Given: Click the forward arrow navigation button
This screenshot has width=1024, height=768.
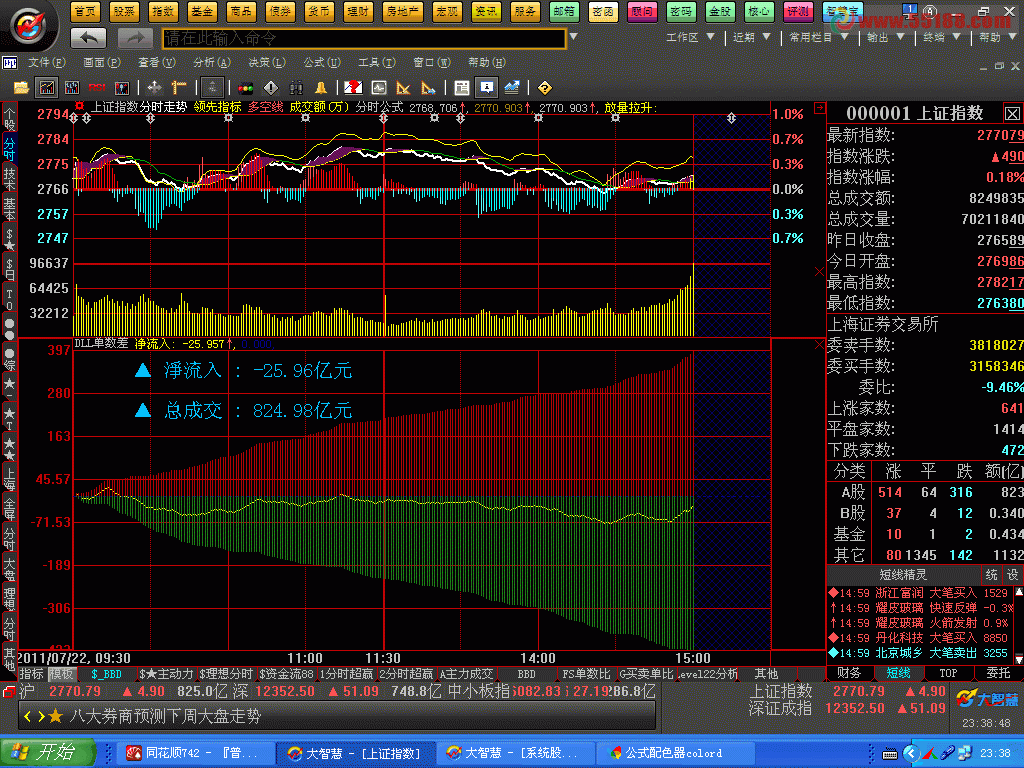Looking at the screenshot, I should tap(135, 39).
